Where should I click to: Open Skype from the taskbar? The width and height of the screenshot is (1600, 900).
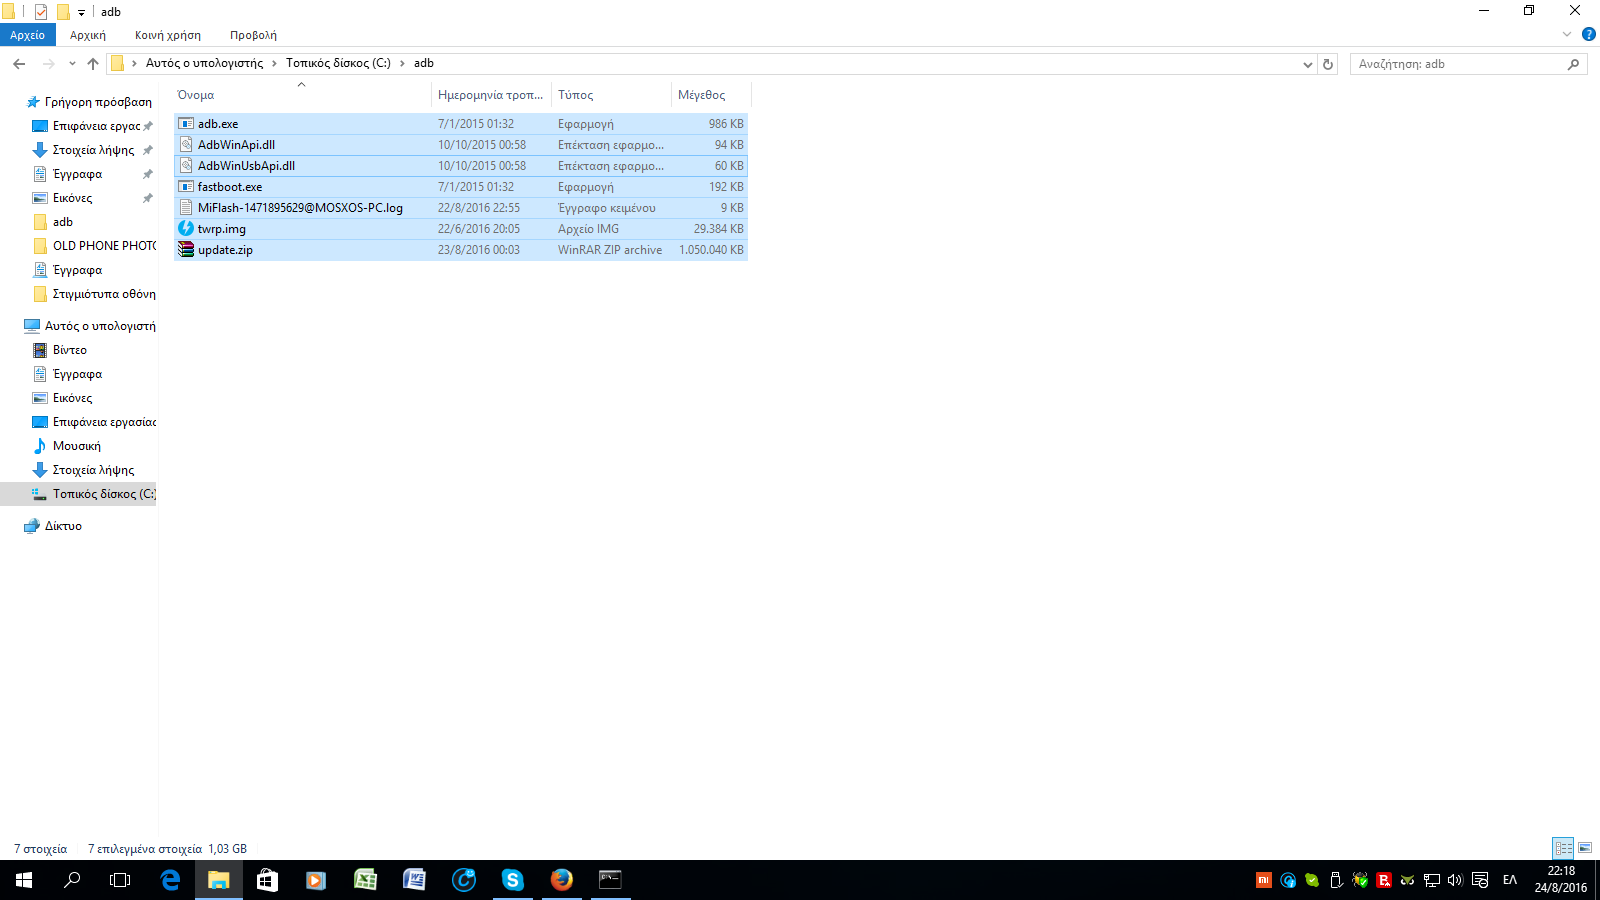[513, 880]
